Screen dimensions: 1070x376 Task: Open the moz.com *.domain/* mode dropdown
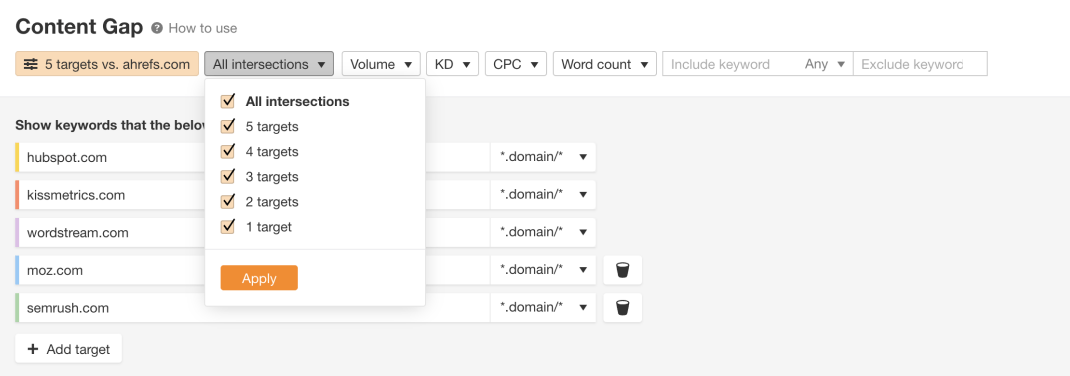click(x=543, y=270)
